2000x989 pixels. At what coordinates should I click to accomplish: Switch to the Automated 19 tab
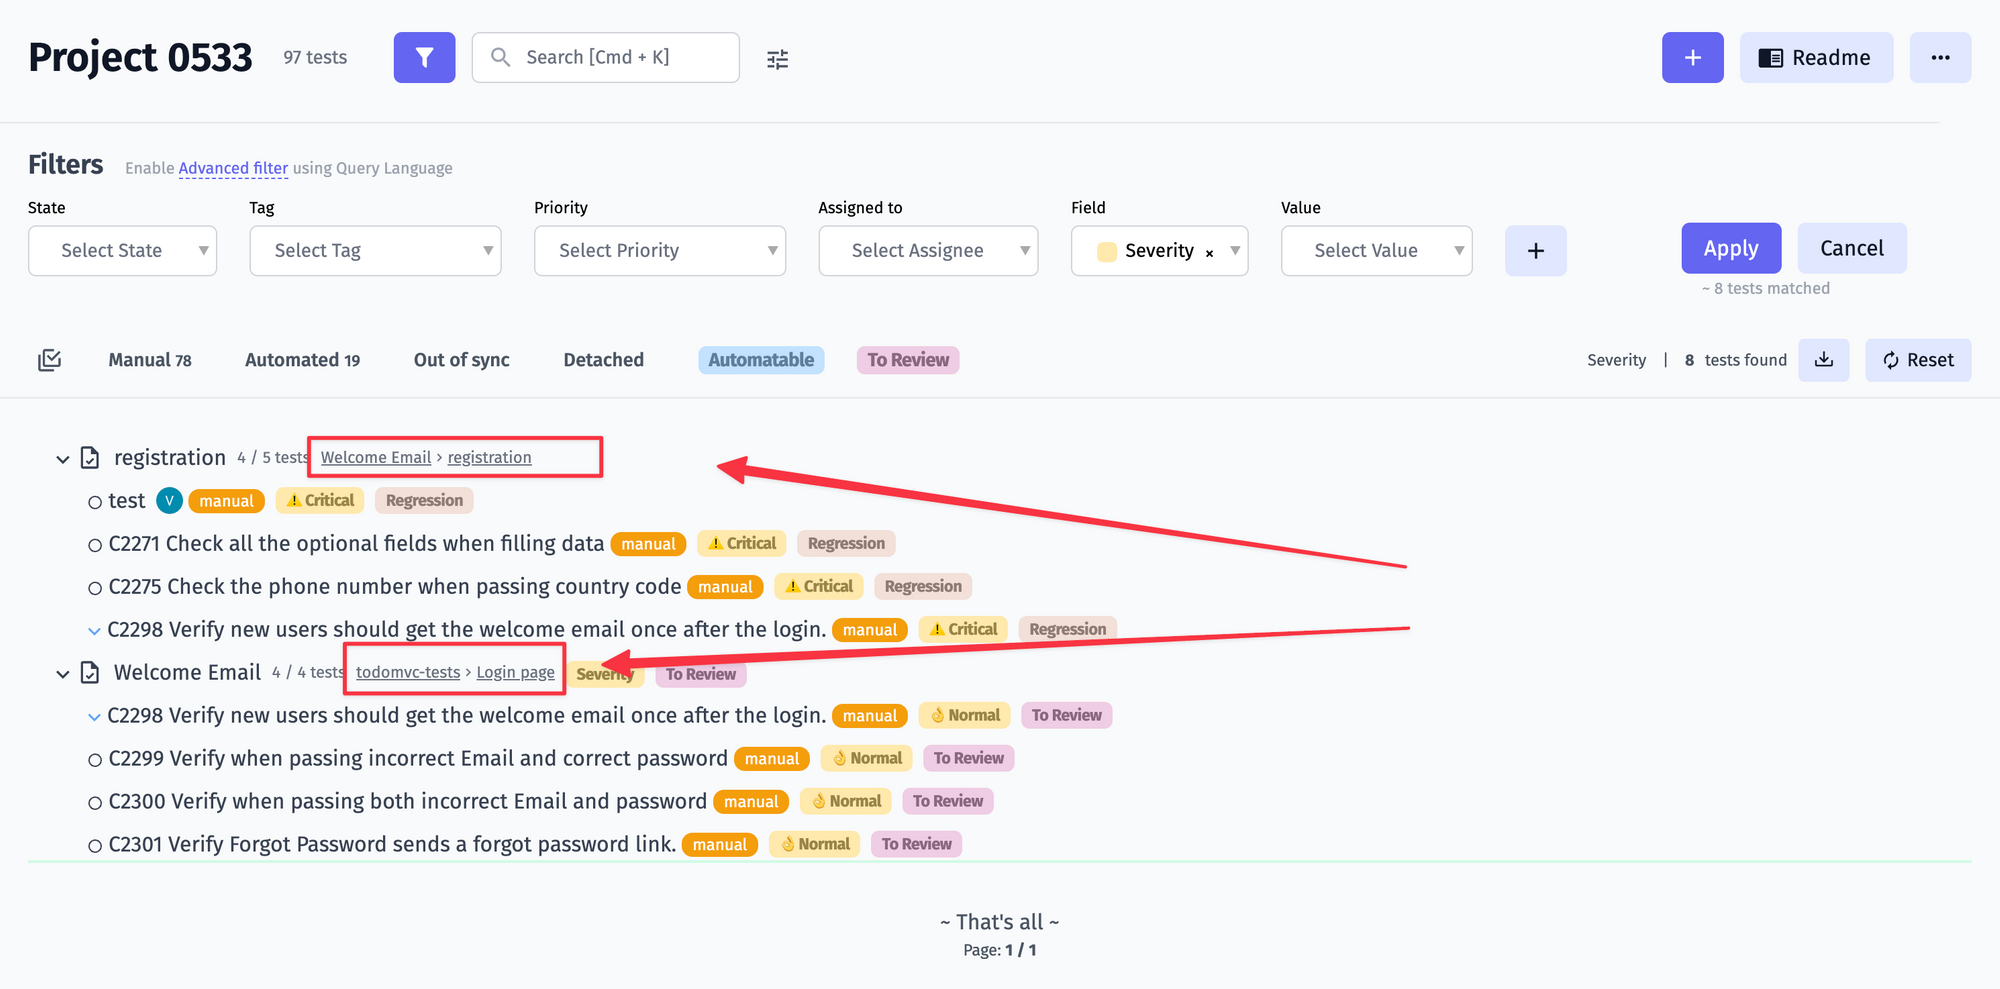pyautogui.click(x=302, y=360)
